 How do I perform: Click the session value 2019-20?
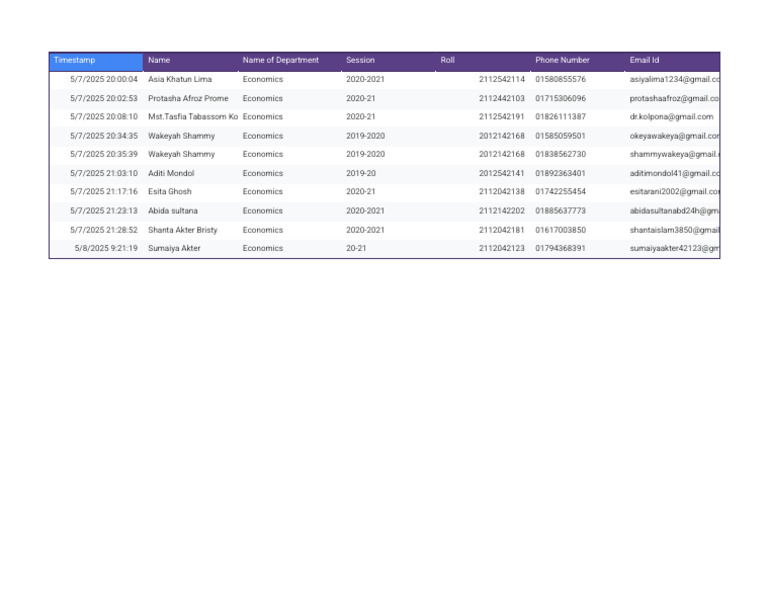tap(361, 173)
